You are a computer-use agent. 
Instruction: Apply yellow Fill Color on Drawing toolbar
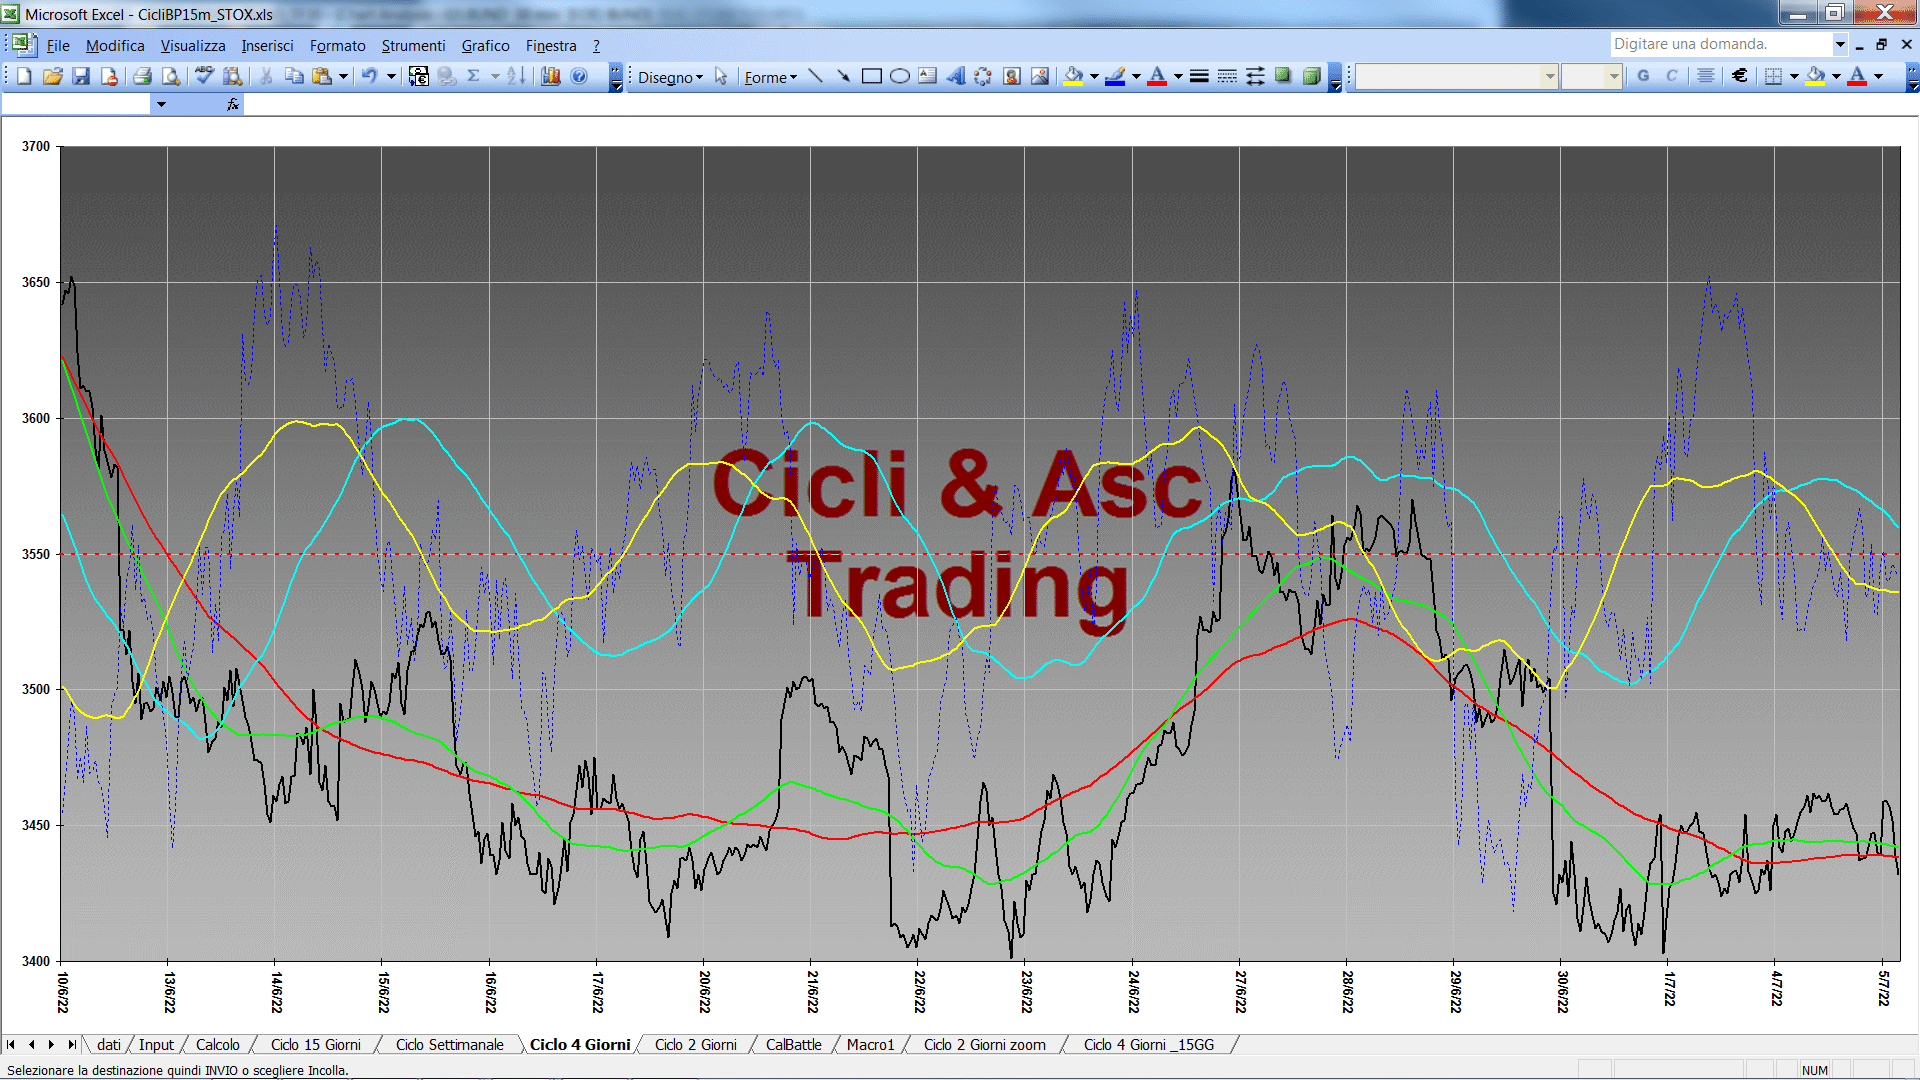(x=1074, y=76)
